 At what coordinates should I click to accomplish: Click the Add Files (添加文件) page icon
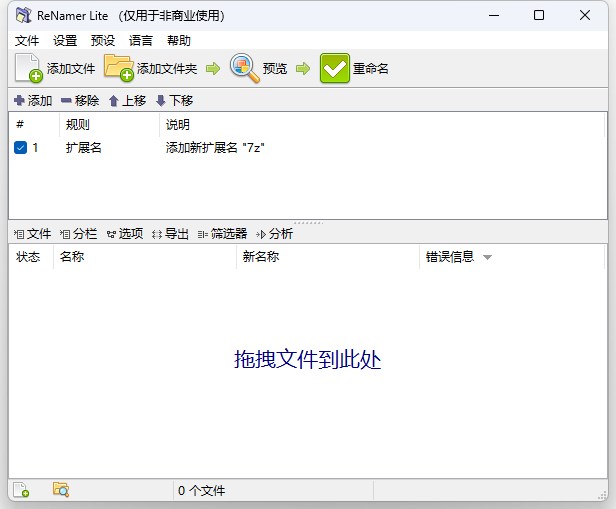[x=28, y=68]
